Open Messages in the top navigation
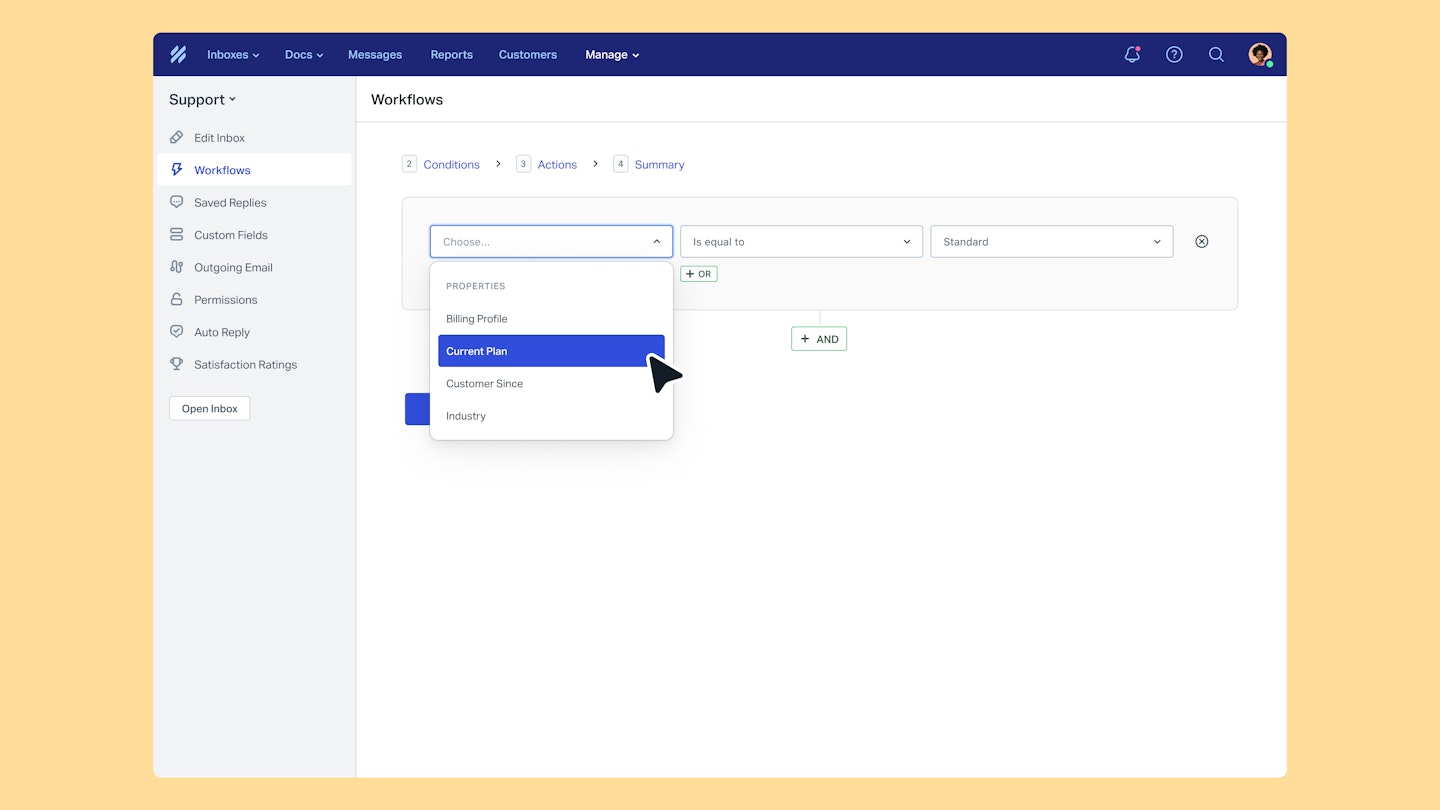Screen dimensions: 1440x810 point(375,55)
